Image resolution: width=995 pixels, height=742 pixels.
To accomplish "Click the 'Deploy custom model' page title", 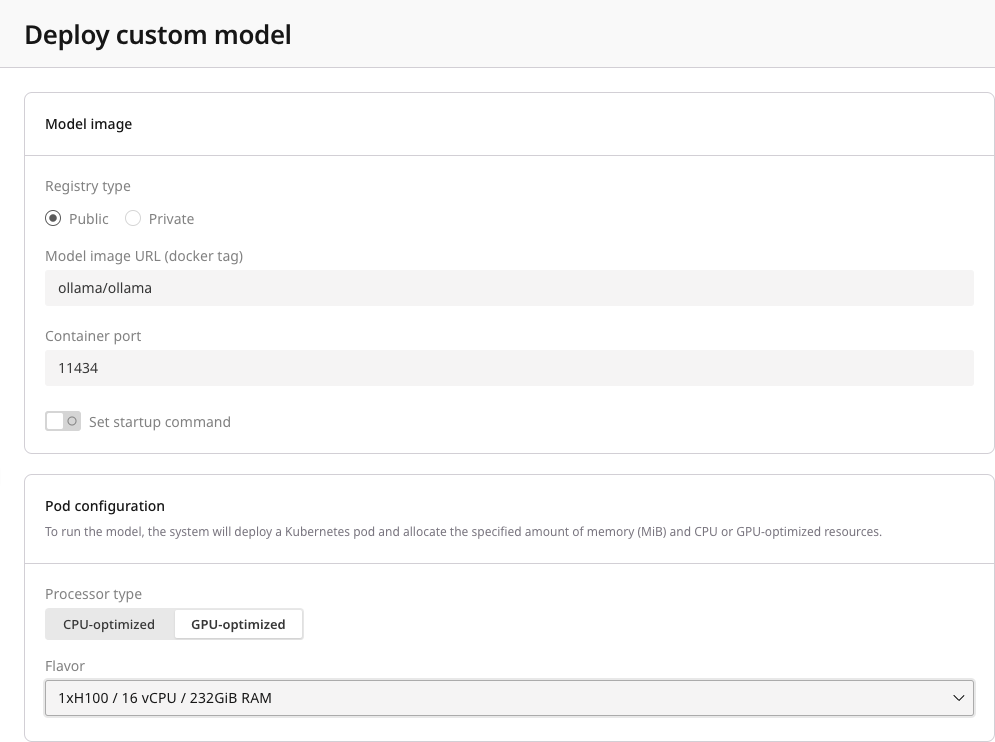I will click(158, 34).
